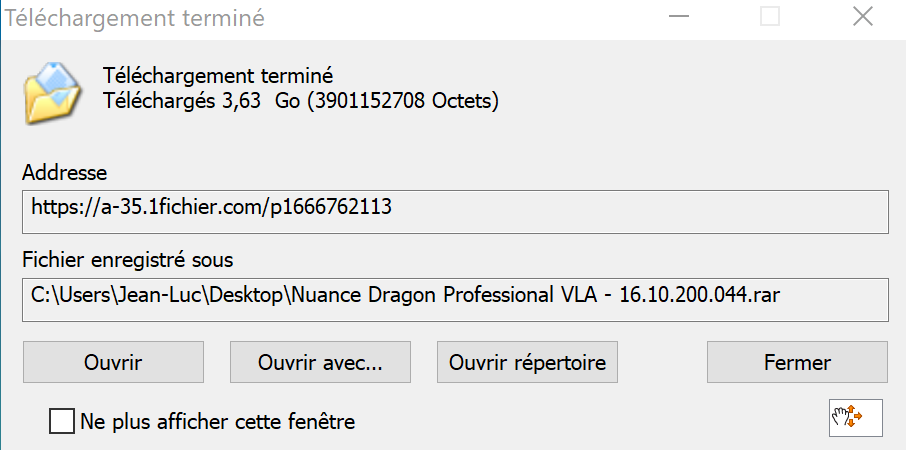Click the drag-and-drop hand icon
The image size is (906, 450).
click(x=855, y=417)
